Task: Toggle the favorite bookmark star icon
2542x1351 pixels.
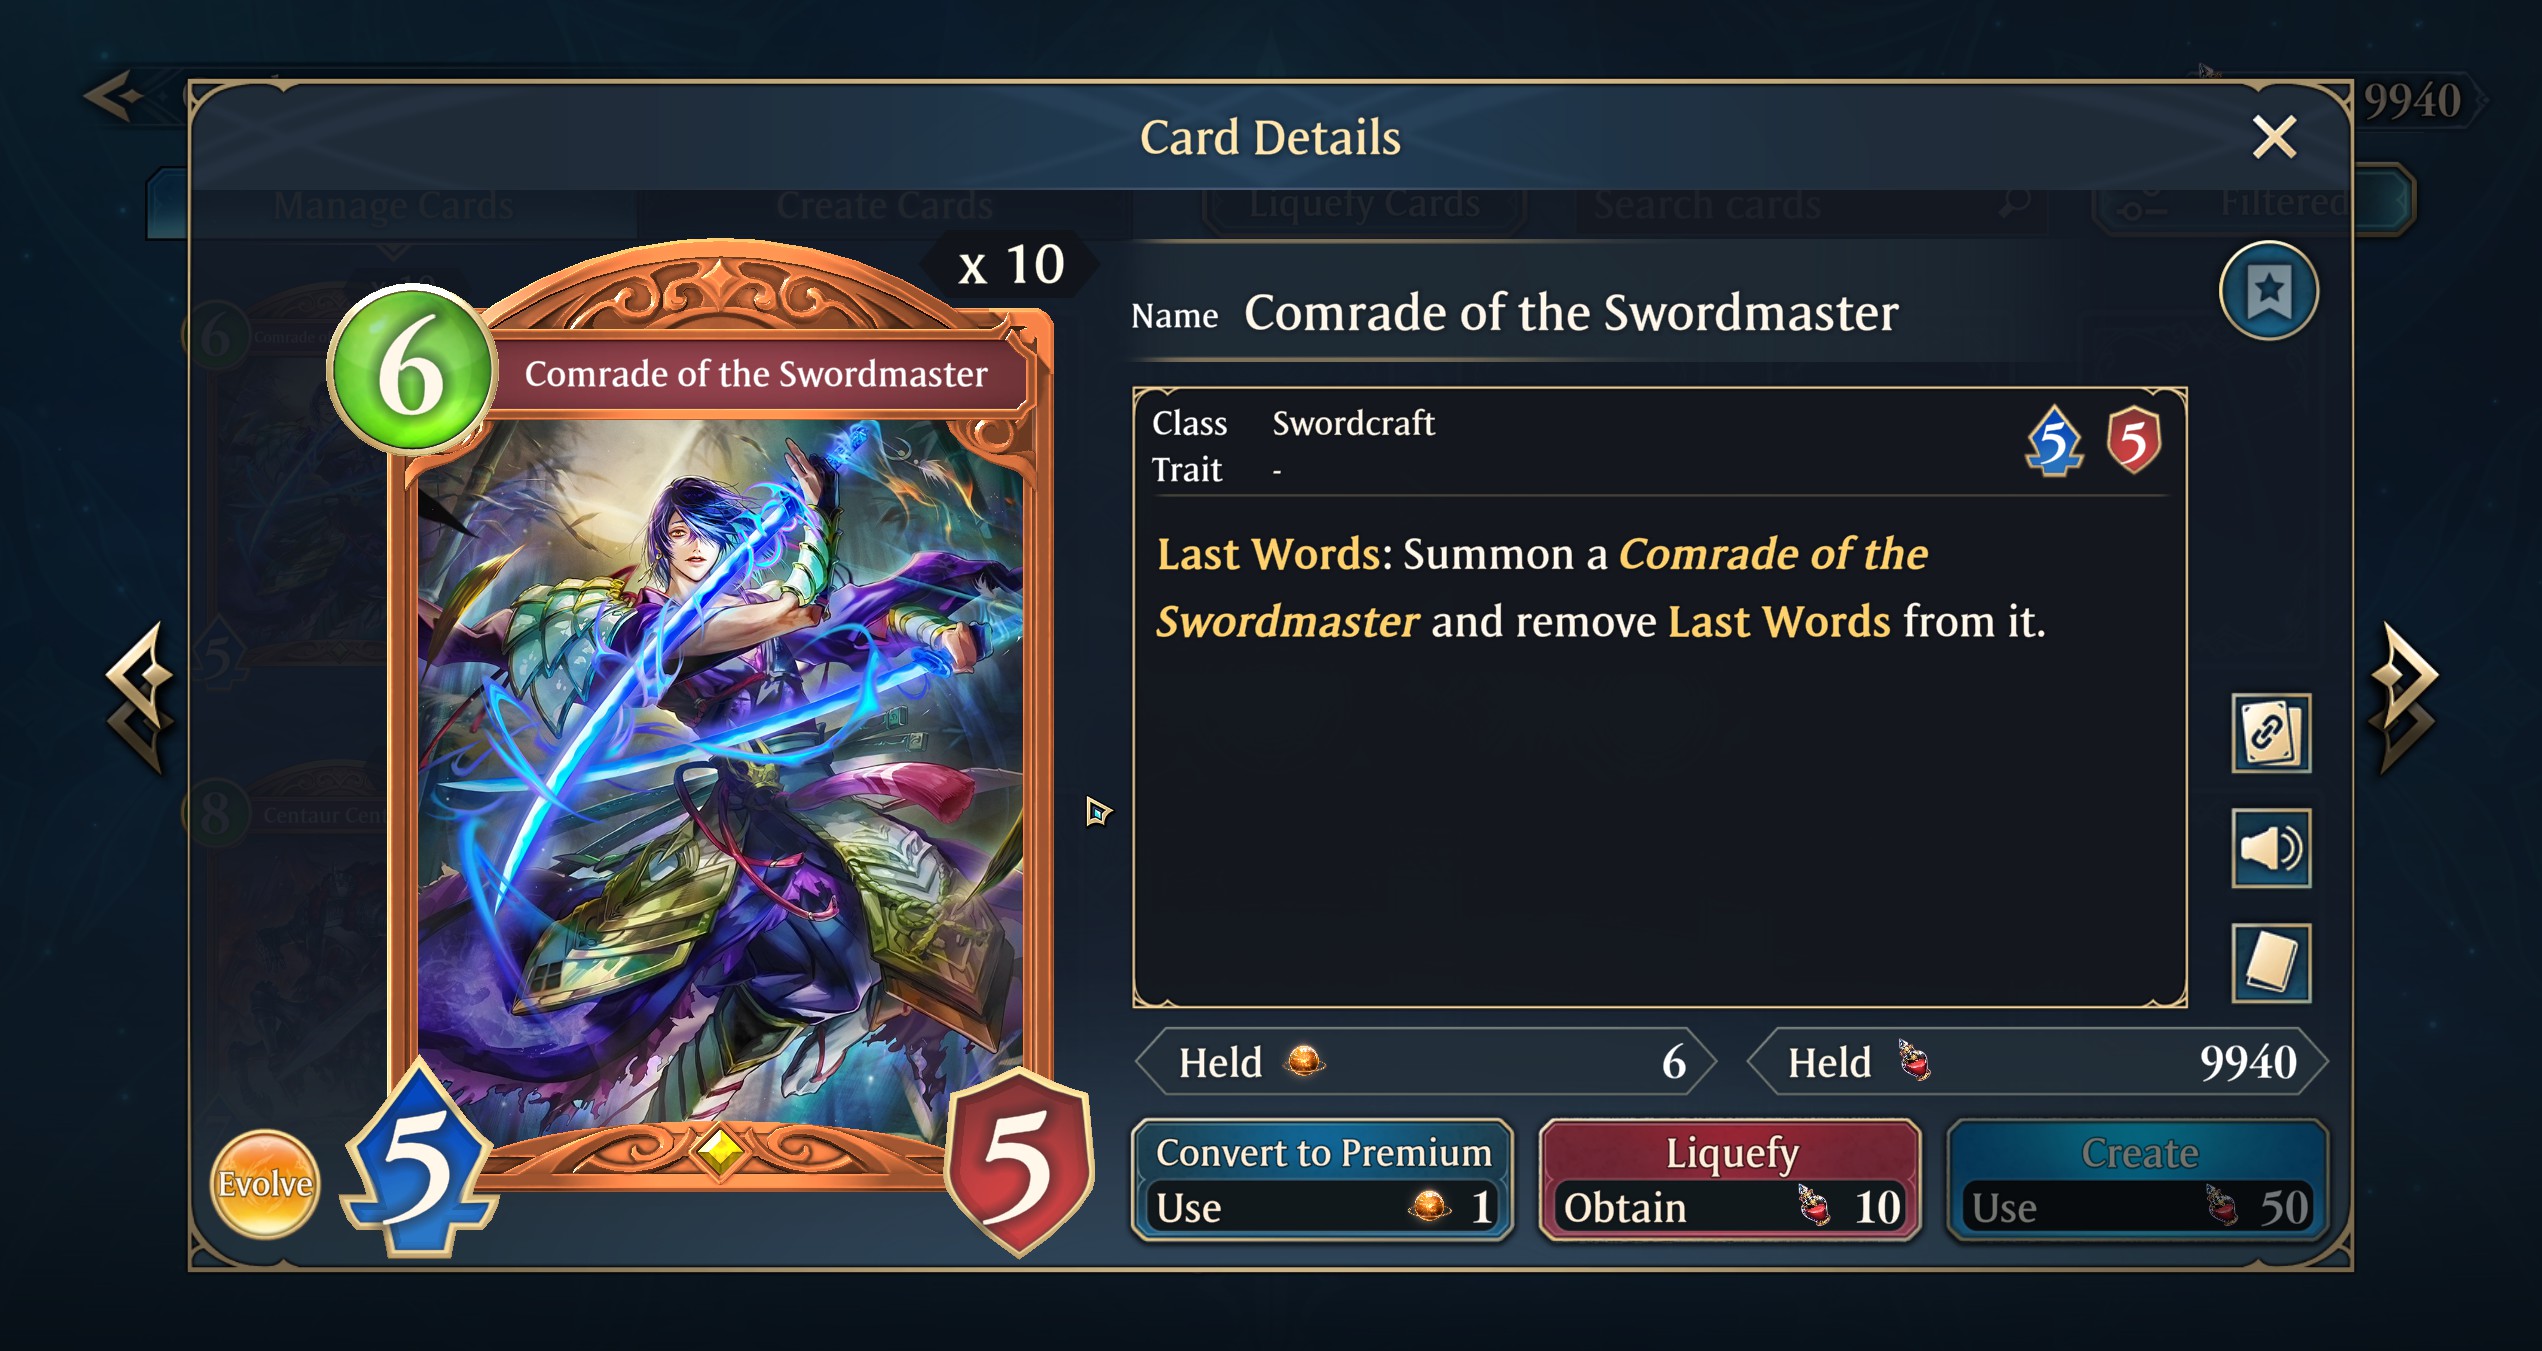Action: pos(2268,291)
